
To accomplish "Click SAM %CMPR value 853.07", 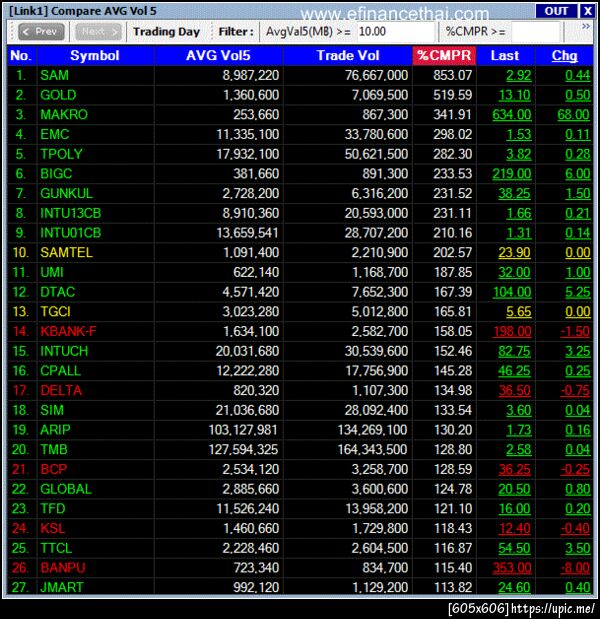I will pos(452,75).
